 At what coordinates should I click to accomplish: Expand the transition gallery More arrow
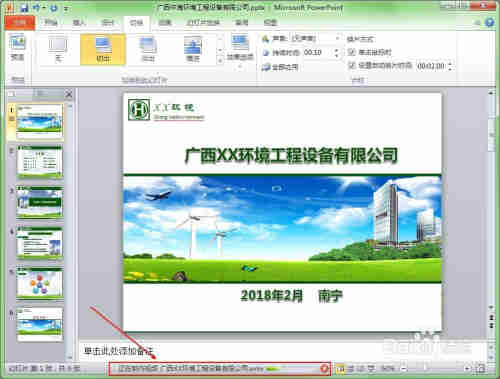pyautogui.click(x=220, y=61)
